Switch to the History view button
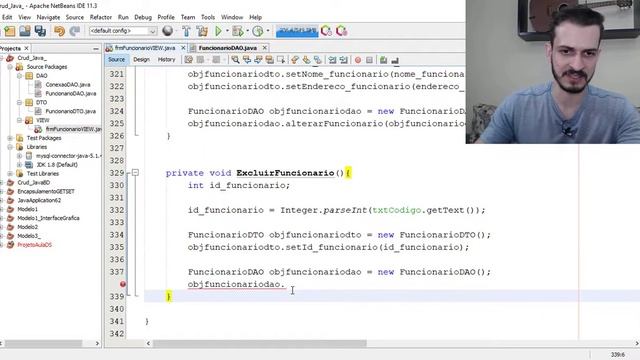Image resolution: width=640 pixels, height=360 pixels. tap(166, 60)
